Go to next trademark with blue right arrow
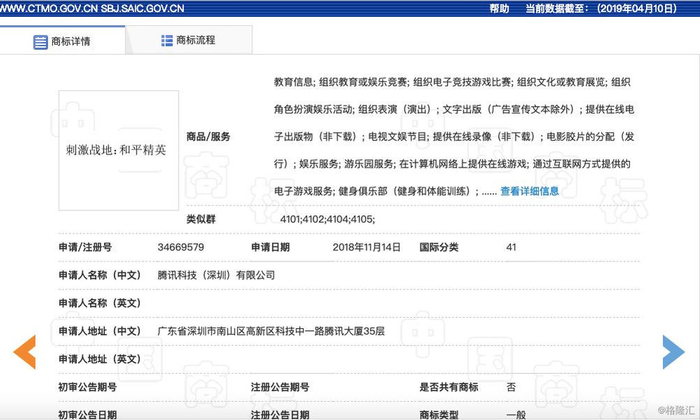 tap(673, 351)
